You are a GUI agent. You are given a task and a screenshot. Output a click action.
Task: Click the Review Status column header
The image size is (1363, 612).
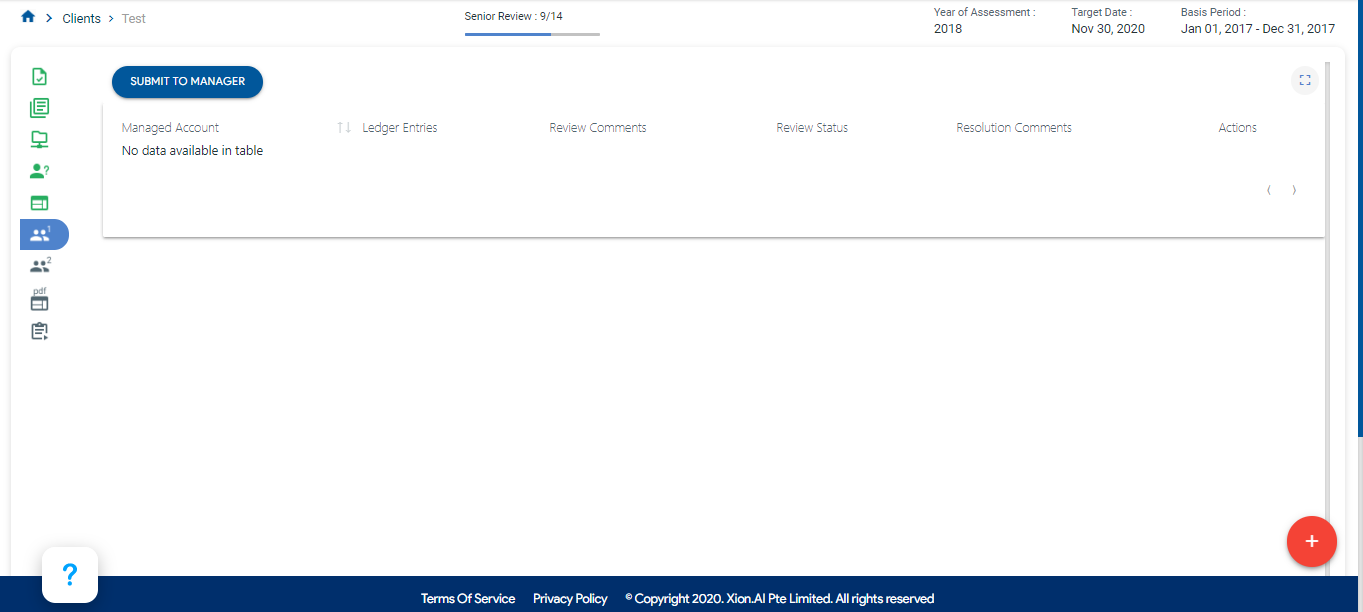[812, 128]
